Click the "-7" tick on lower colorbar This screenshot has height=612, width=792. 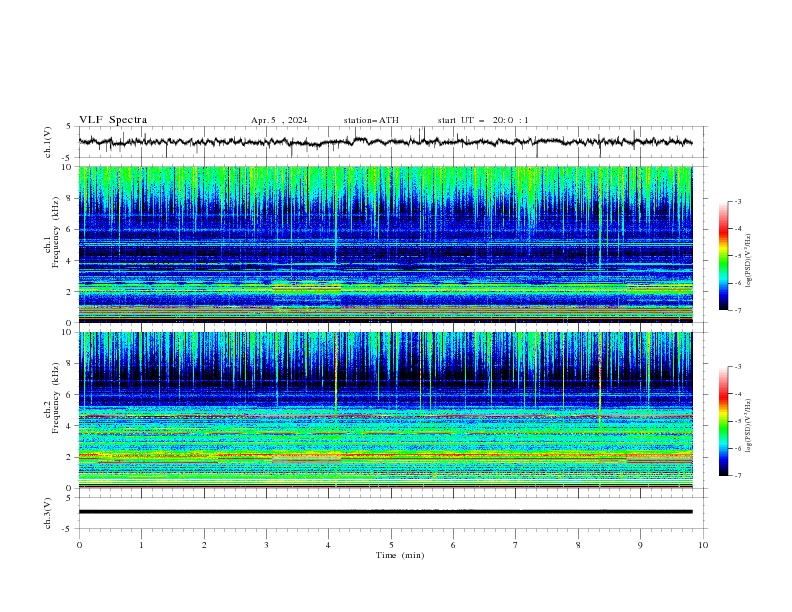click(737, 475)
